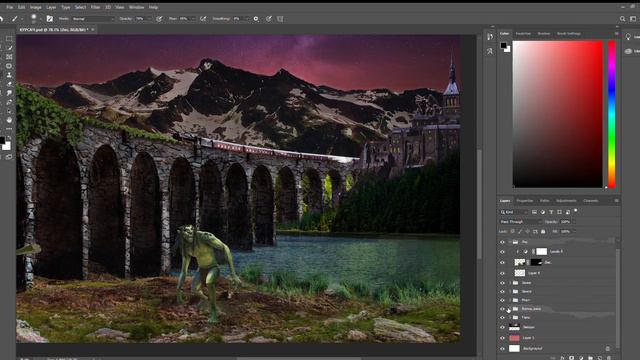Screen dimensions: 640x360
Task: Open the Window menu
Action: (136, 7)
